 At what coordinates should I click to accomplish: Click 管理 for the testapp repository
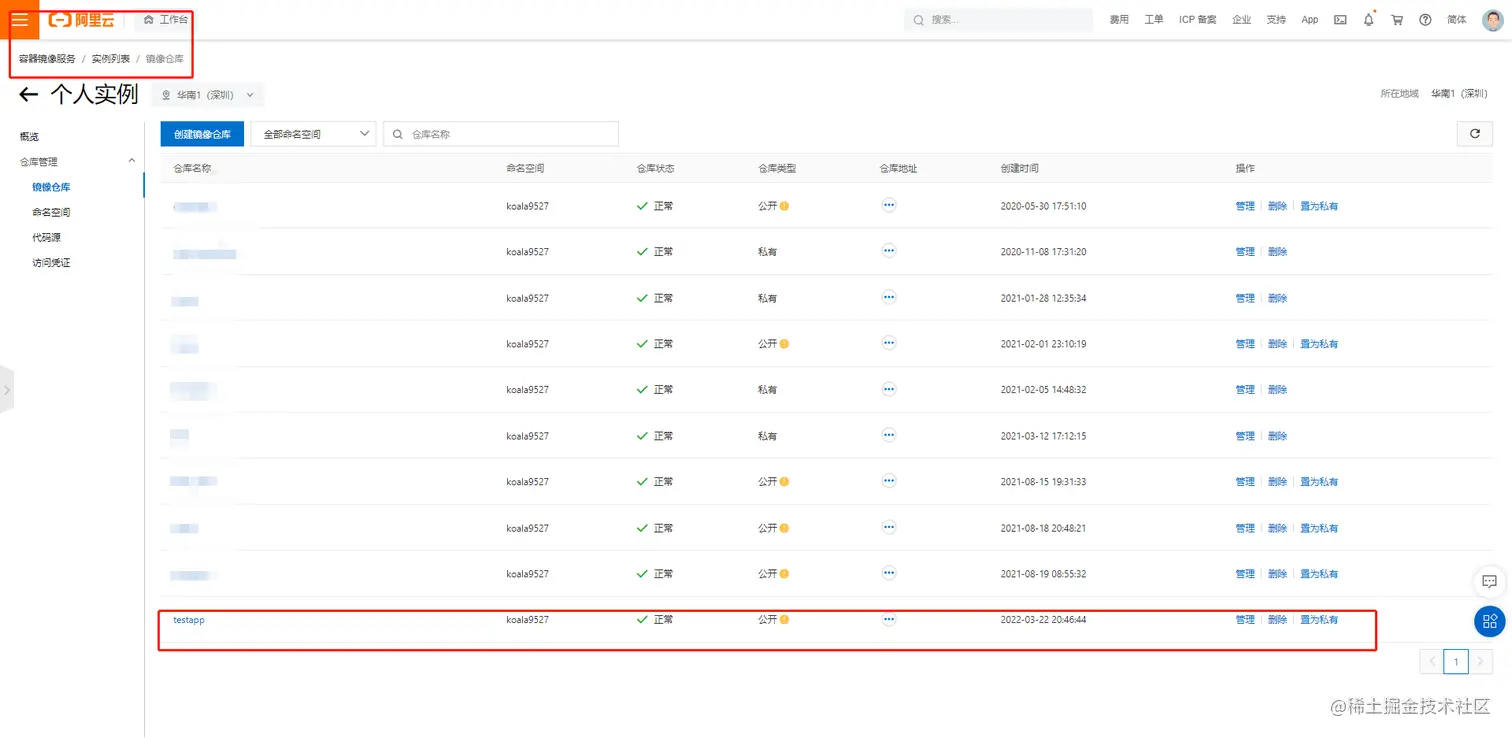(x=1245, y=620)
